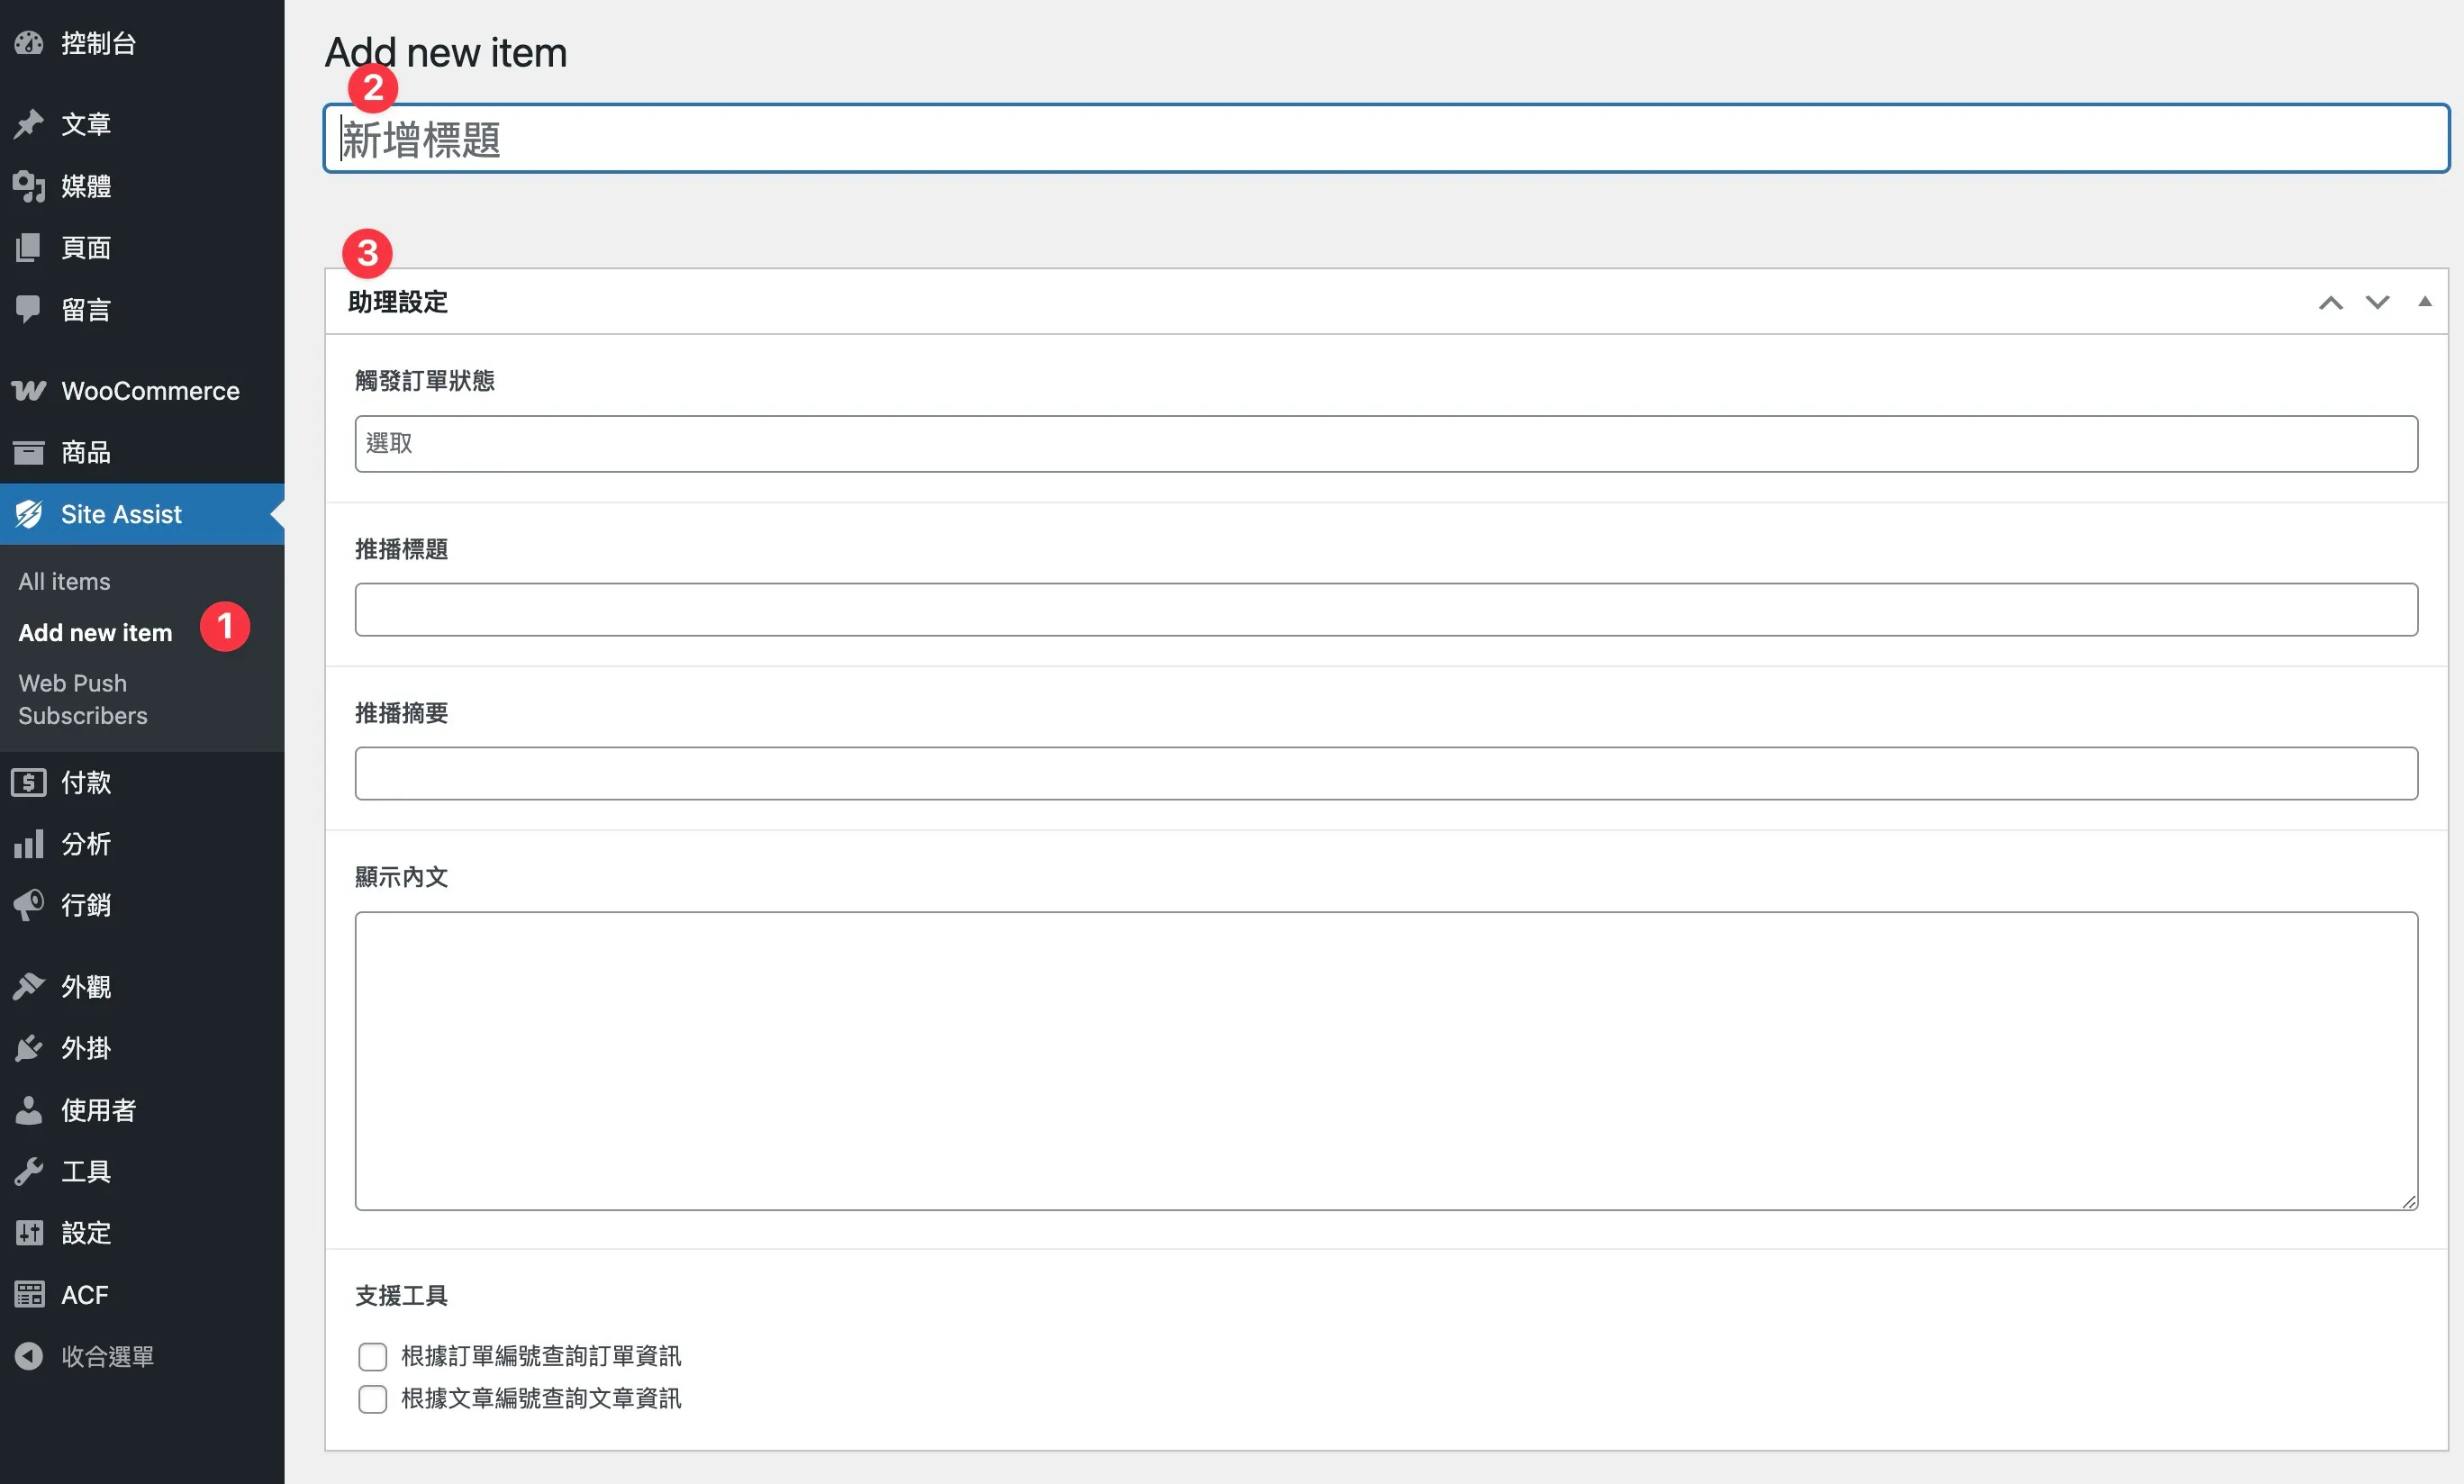Open 行銷 megaphone icon

click(29, 905)
